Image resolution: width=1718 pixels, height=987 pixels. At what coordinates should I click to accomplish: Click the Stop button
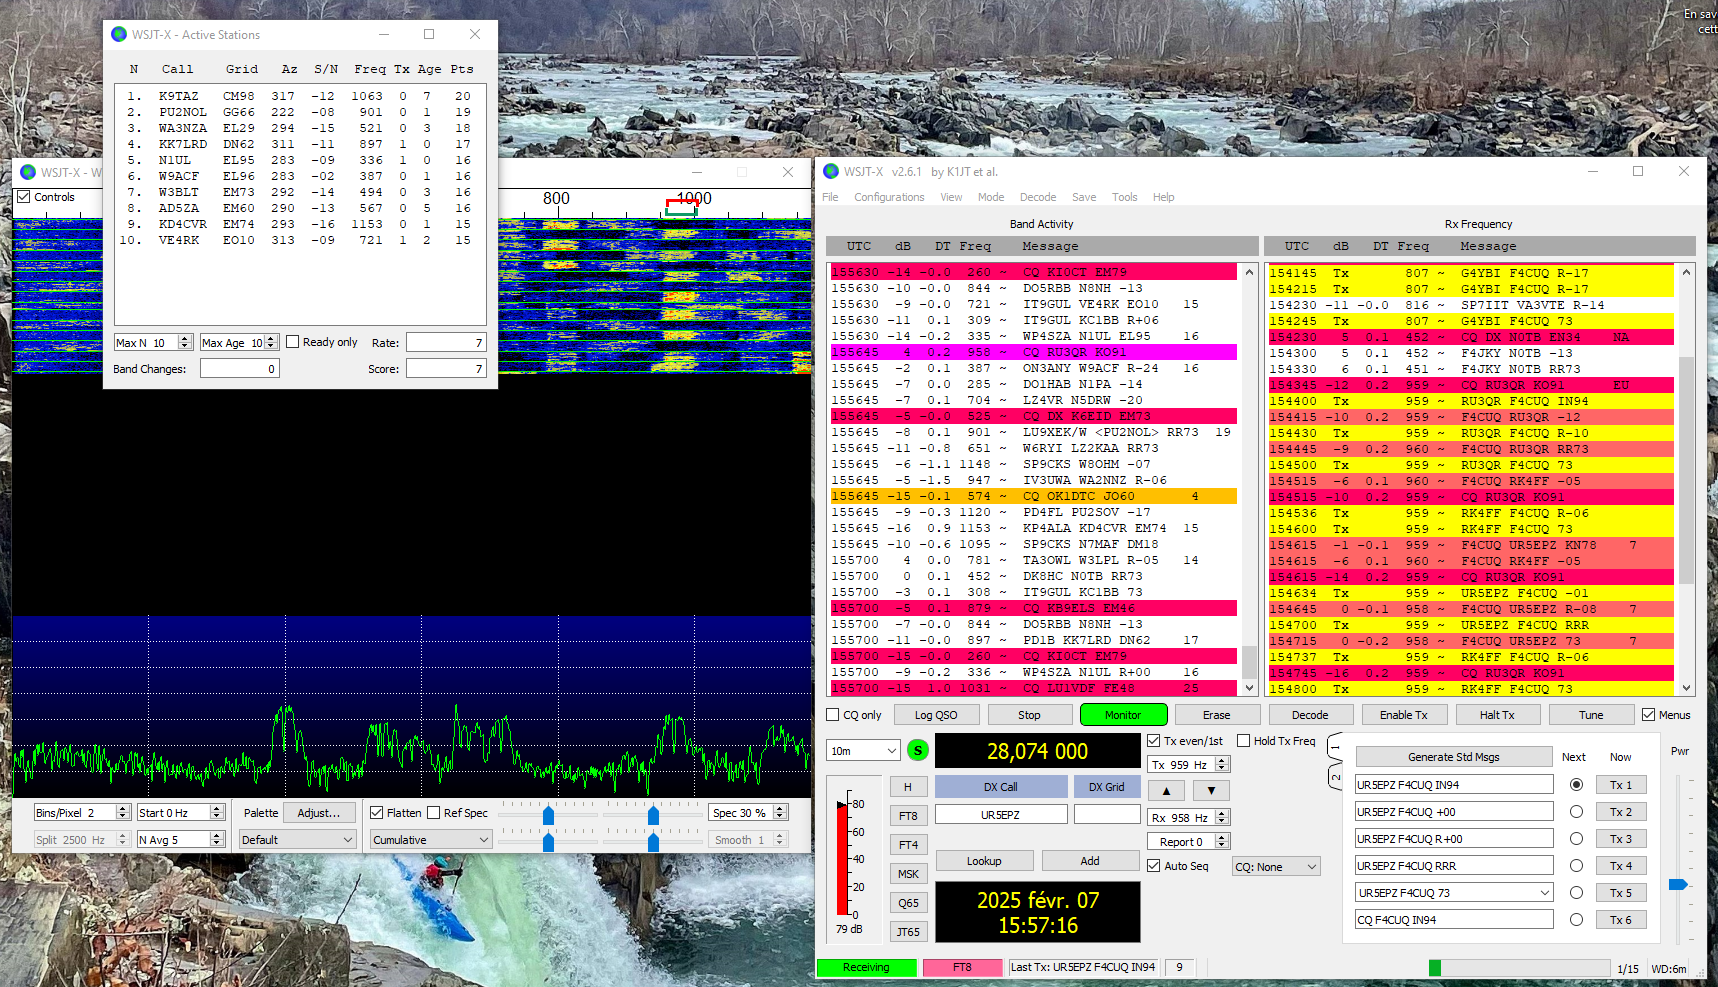tap(1029, 715)
